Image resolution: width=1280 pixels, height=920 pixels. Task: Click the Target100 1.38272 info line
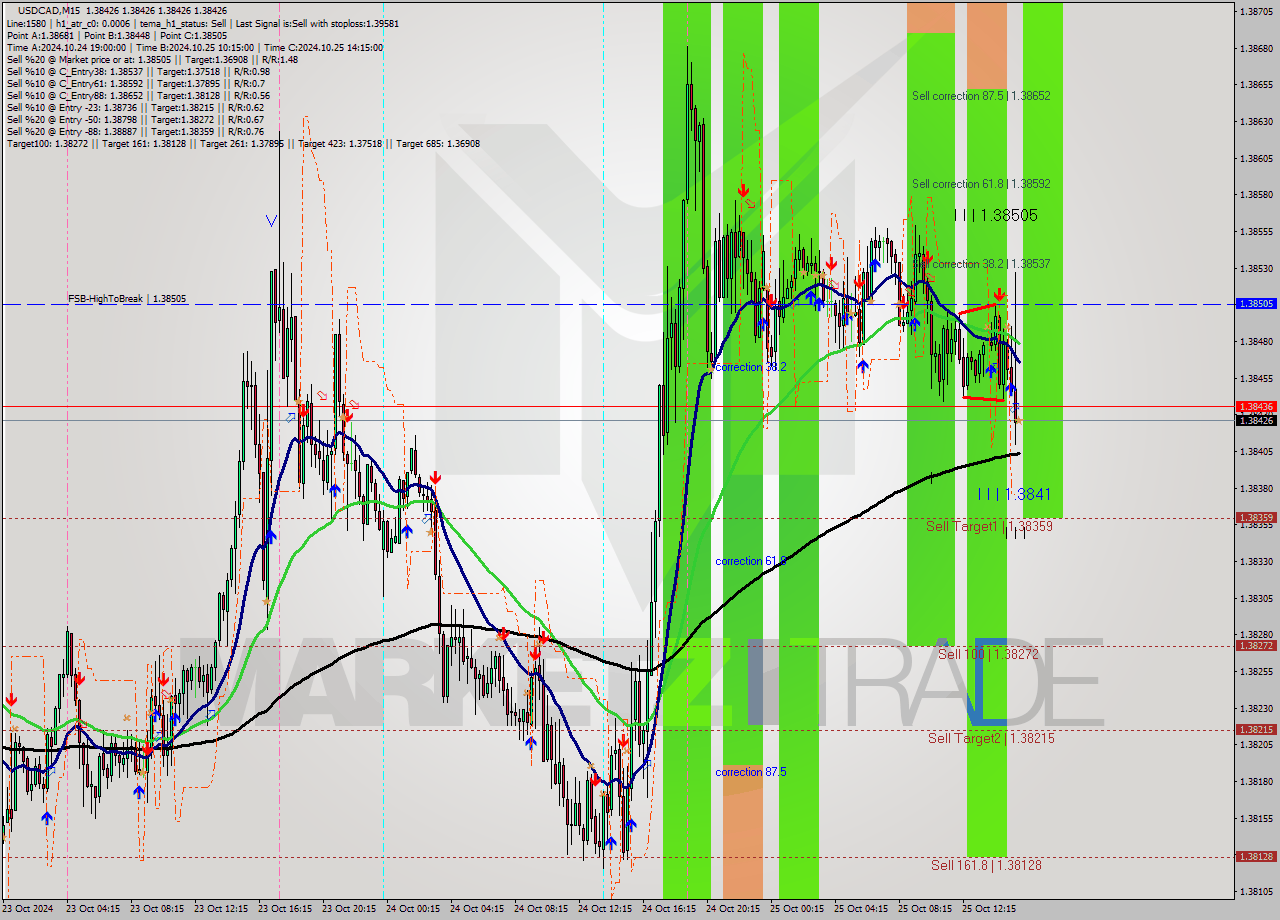pyautogui.click(x=243, y=144)
